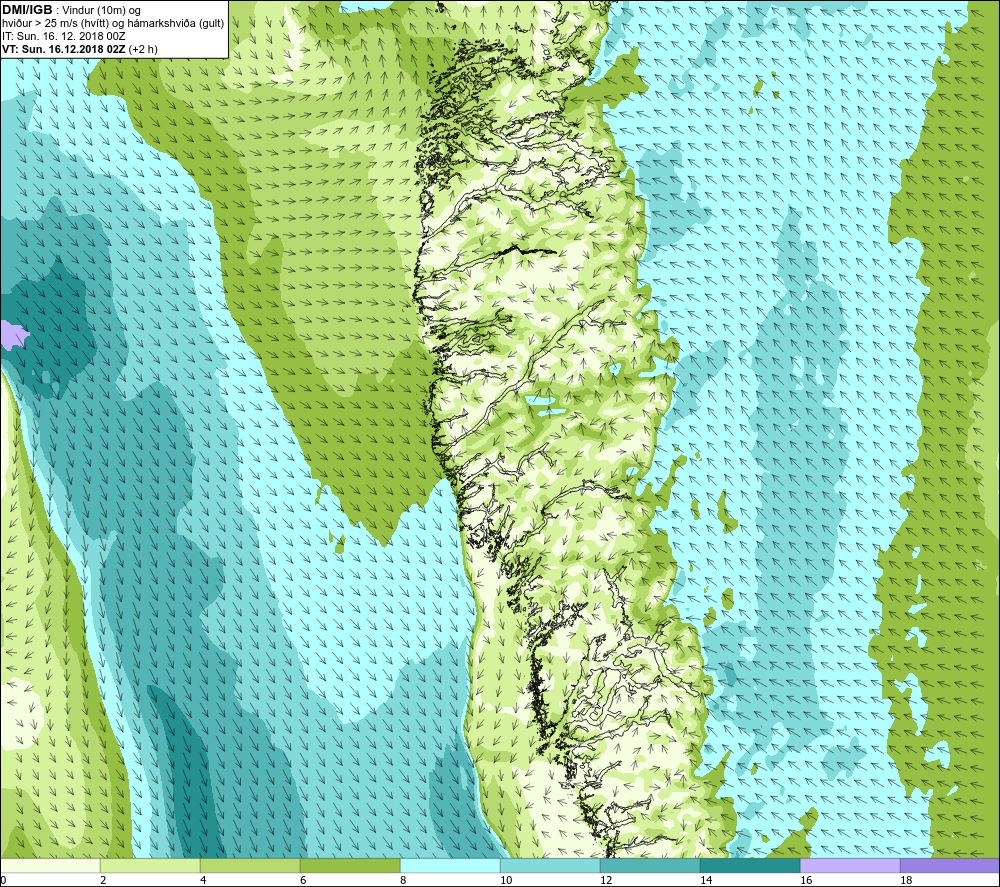Click the scale label '10'

[506, 881]
